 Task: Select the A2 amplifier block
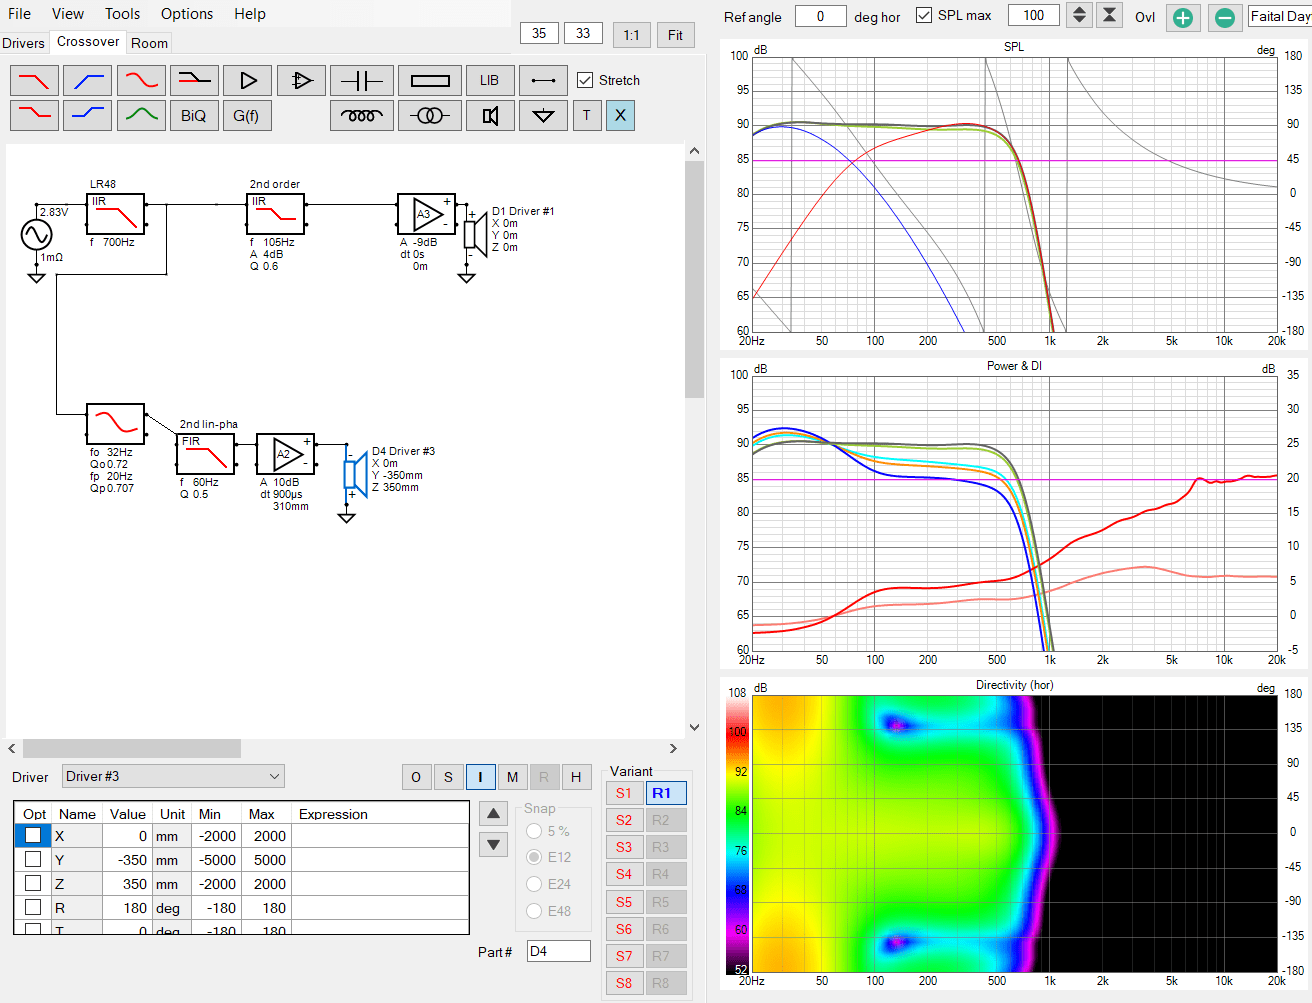(285, 454)
